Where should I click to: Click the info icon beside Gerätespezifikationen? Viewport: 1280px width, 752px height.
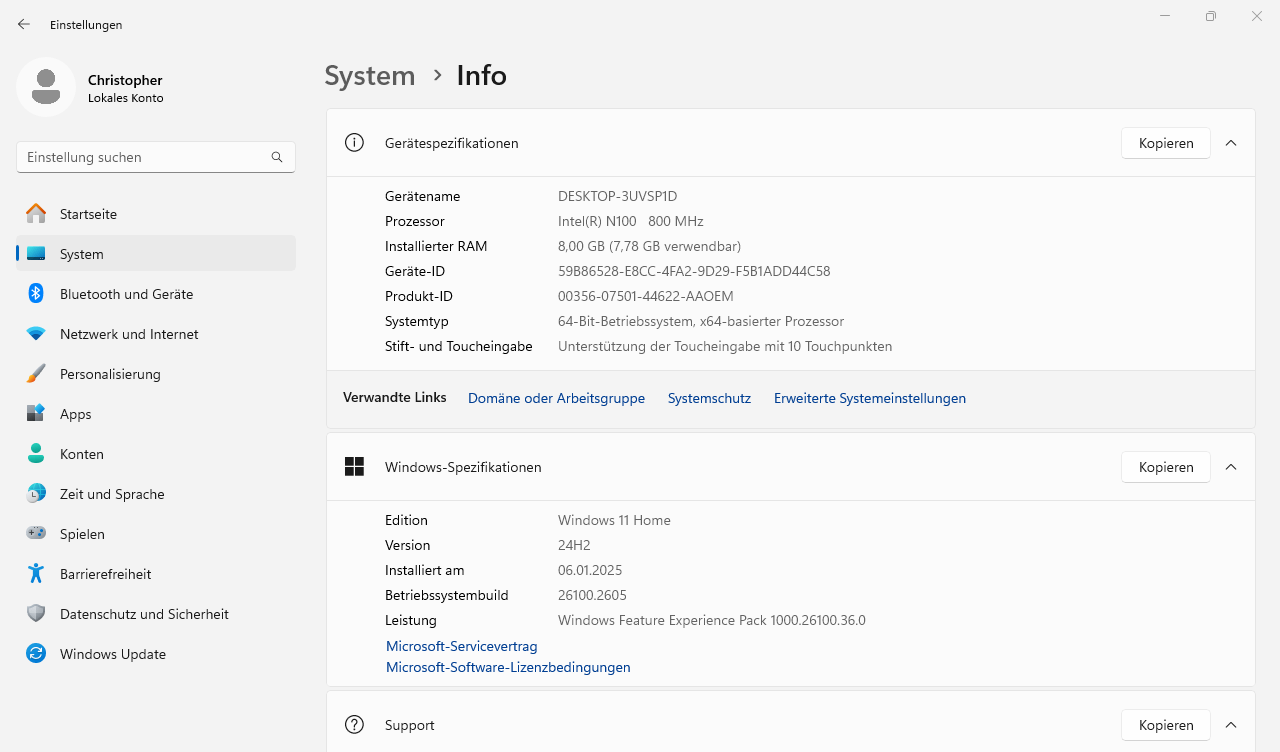point(354,143)
